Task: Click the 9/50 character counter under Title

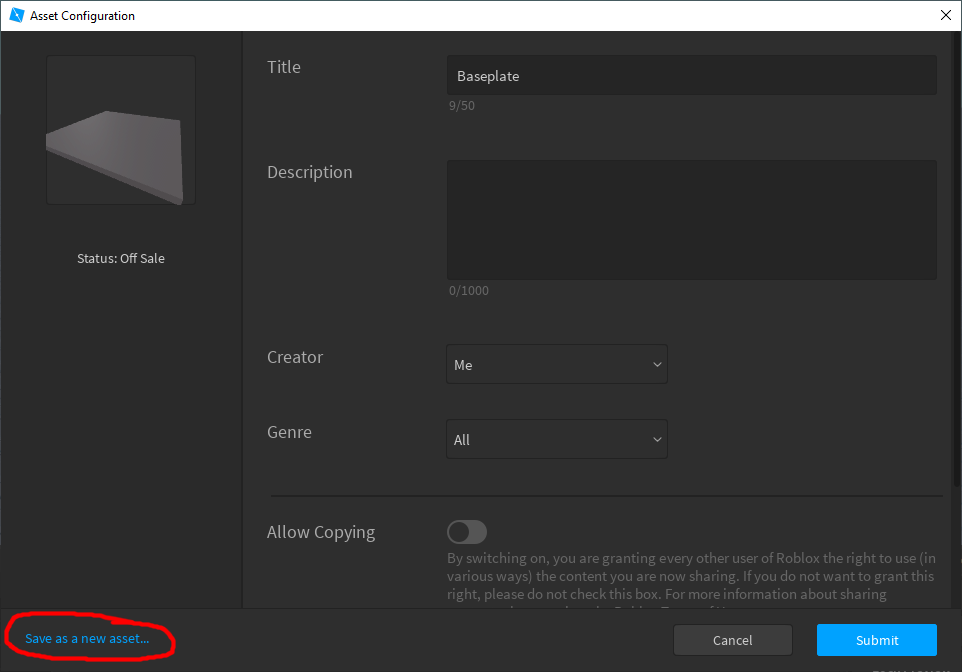Action: [461, 105]
